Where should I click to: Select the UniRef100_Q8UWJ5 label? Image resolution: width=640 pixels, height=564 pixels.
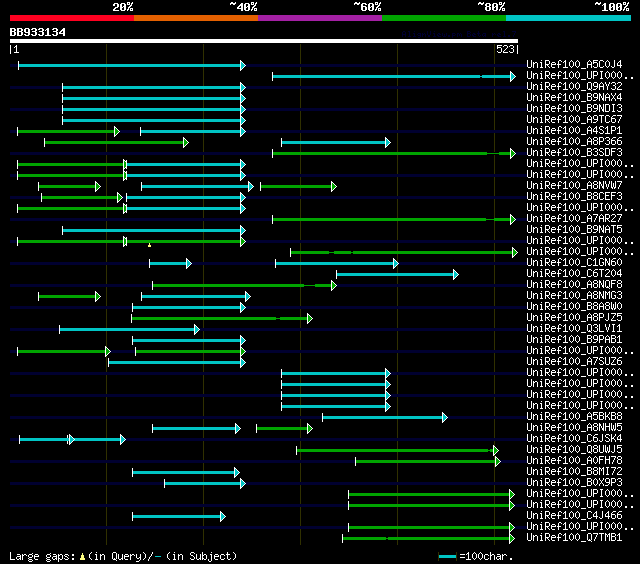574,449
